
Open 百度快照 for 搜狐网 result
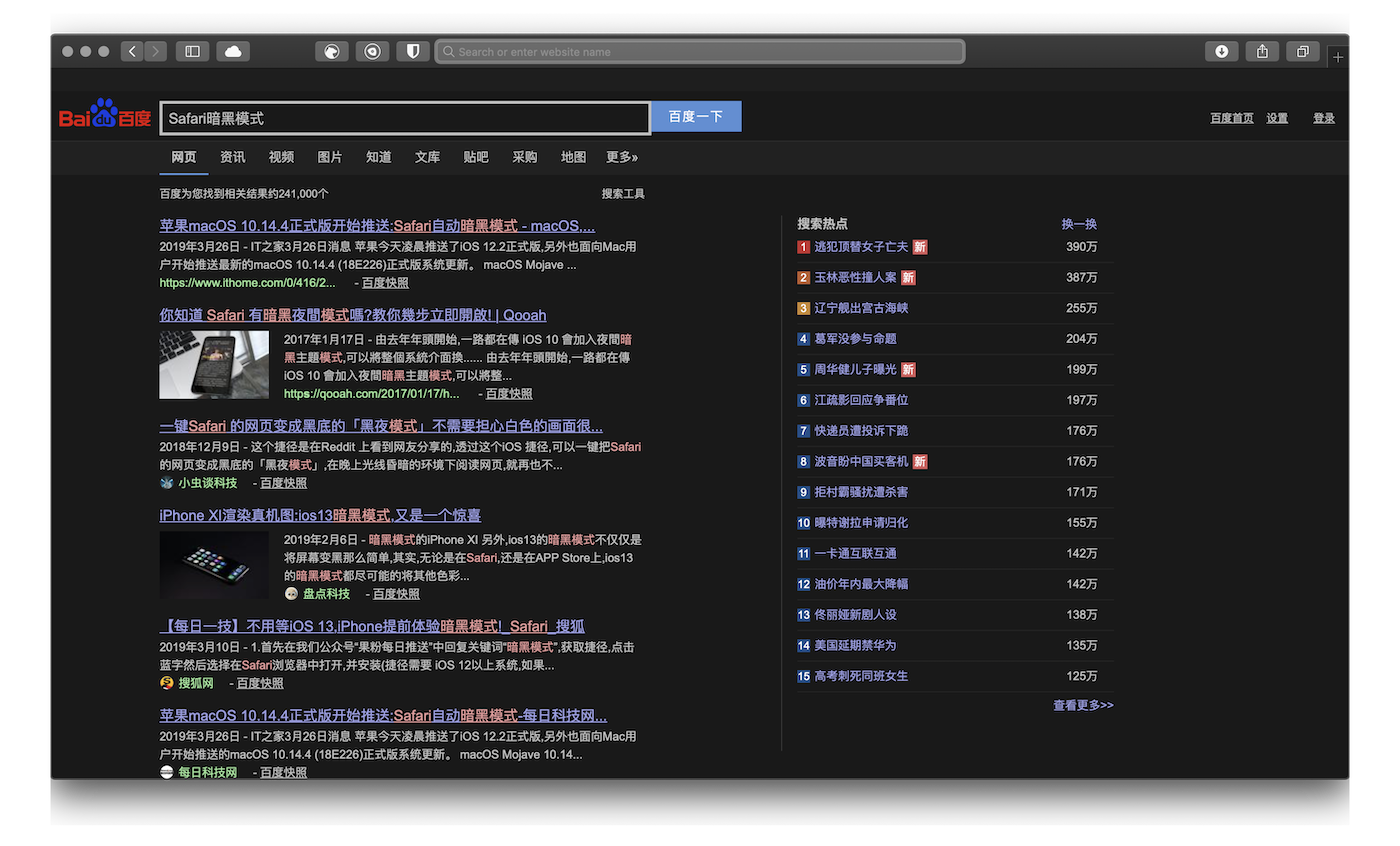pos(260,683)
